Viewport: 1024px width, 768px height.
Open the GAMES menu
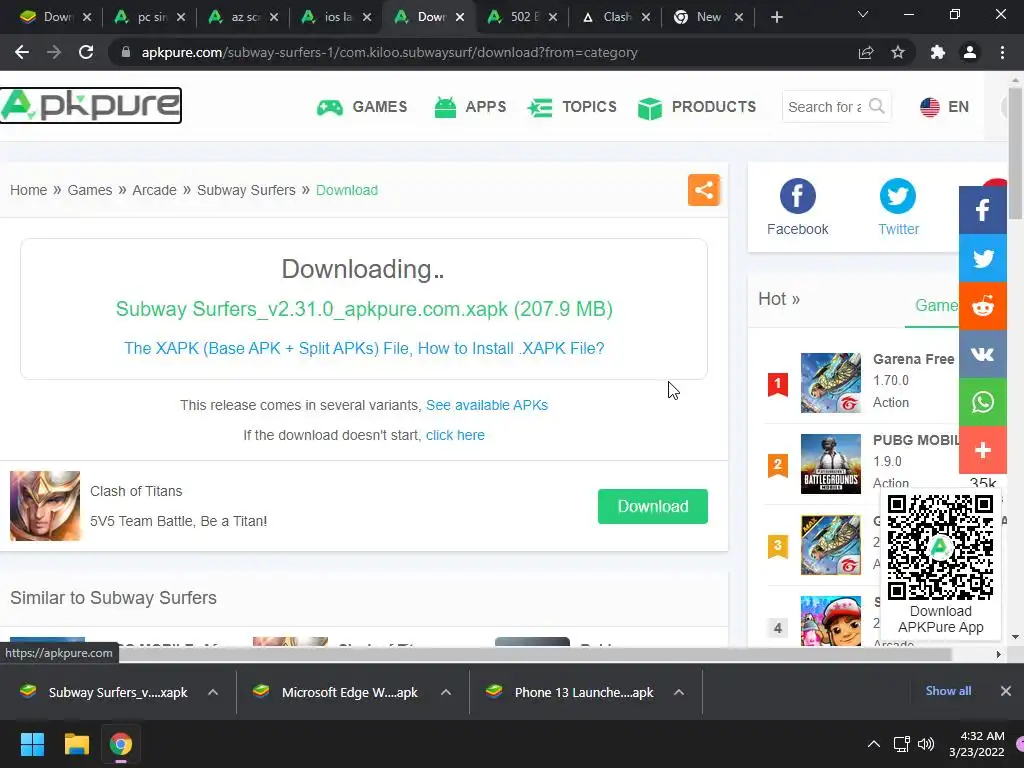point(362,107)
